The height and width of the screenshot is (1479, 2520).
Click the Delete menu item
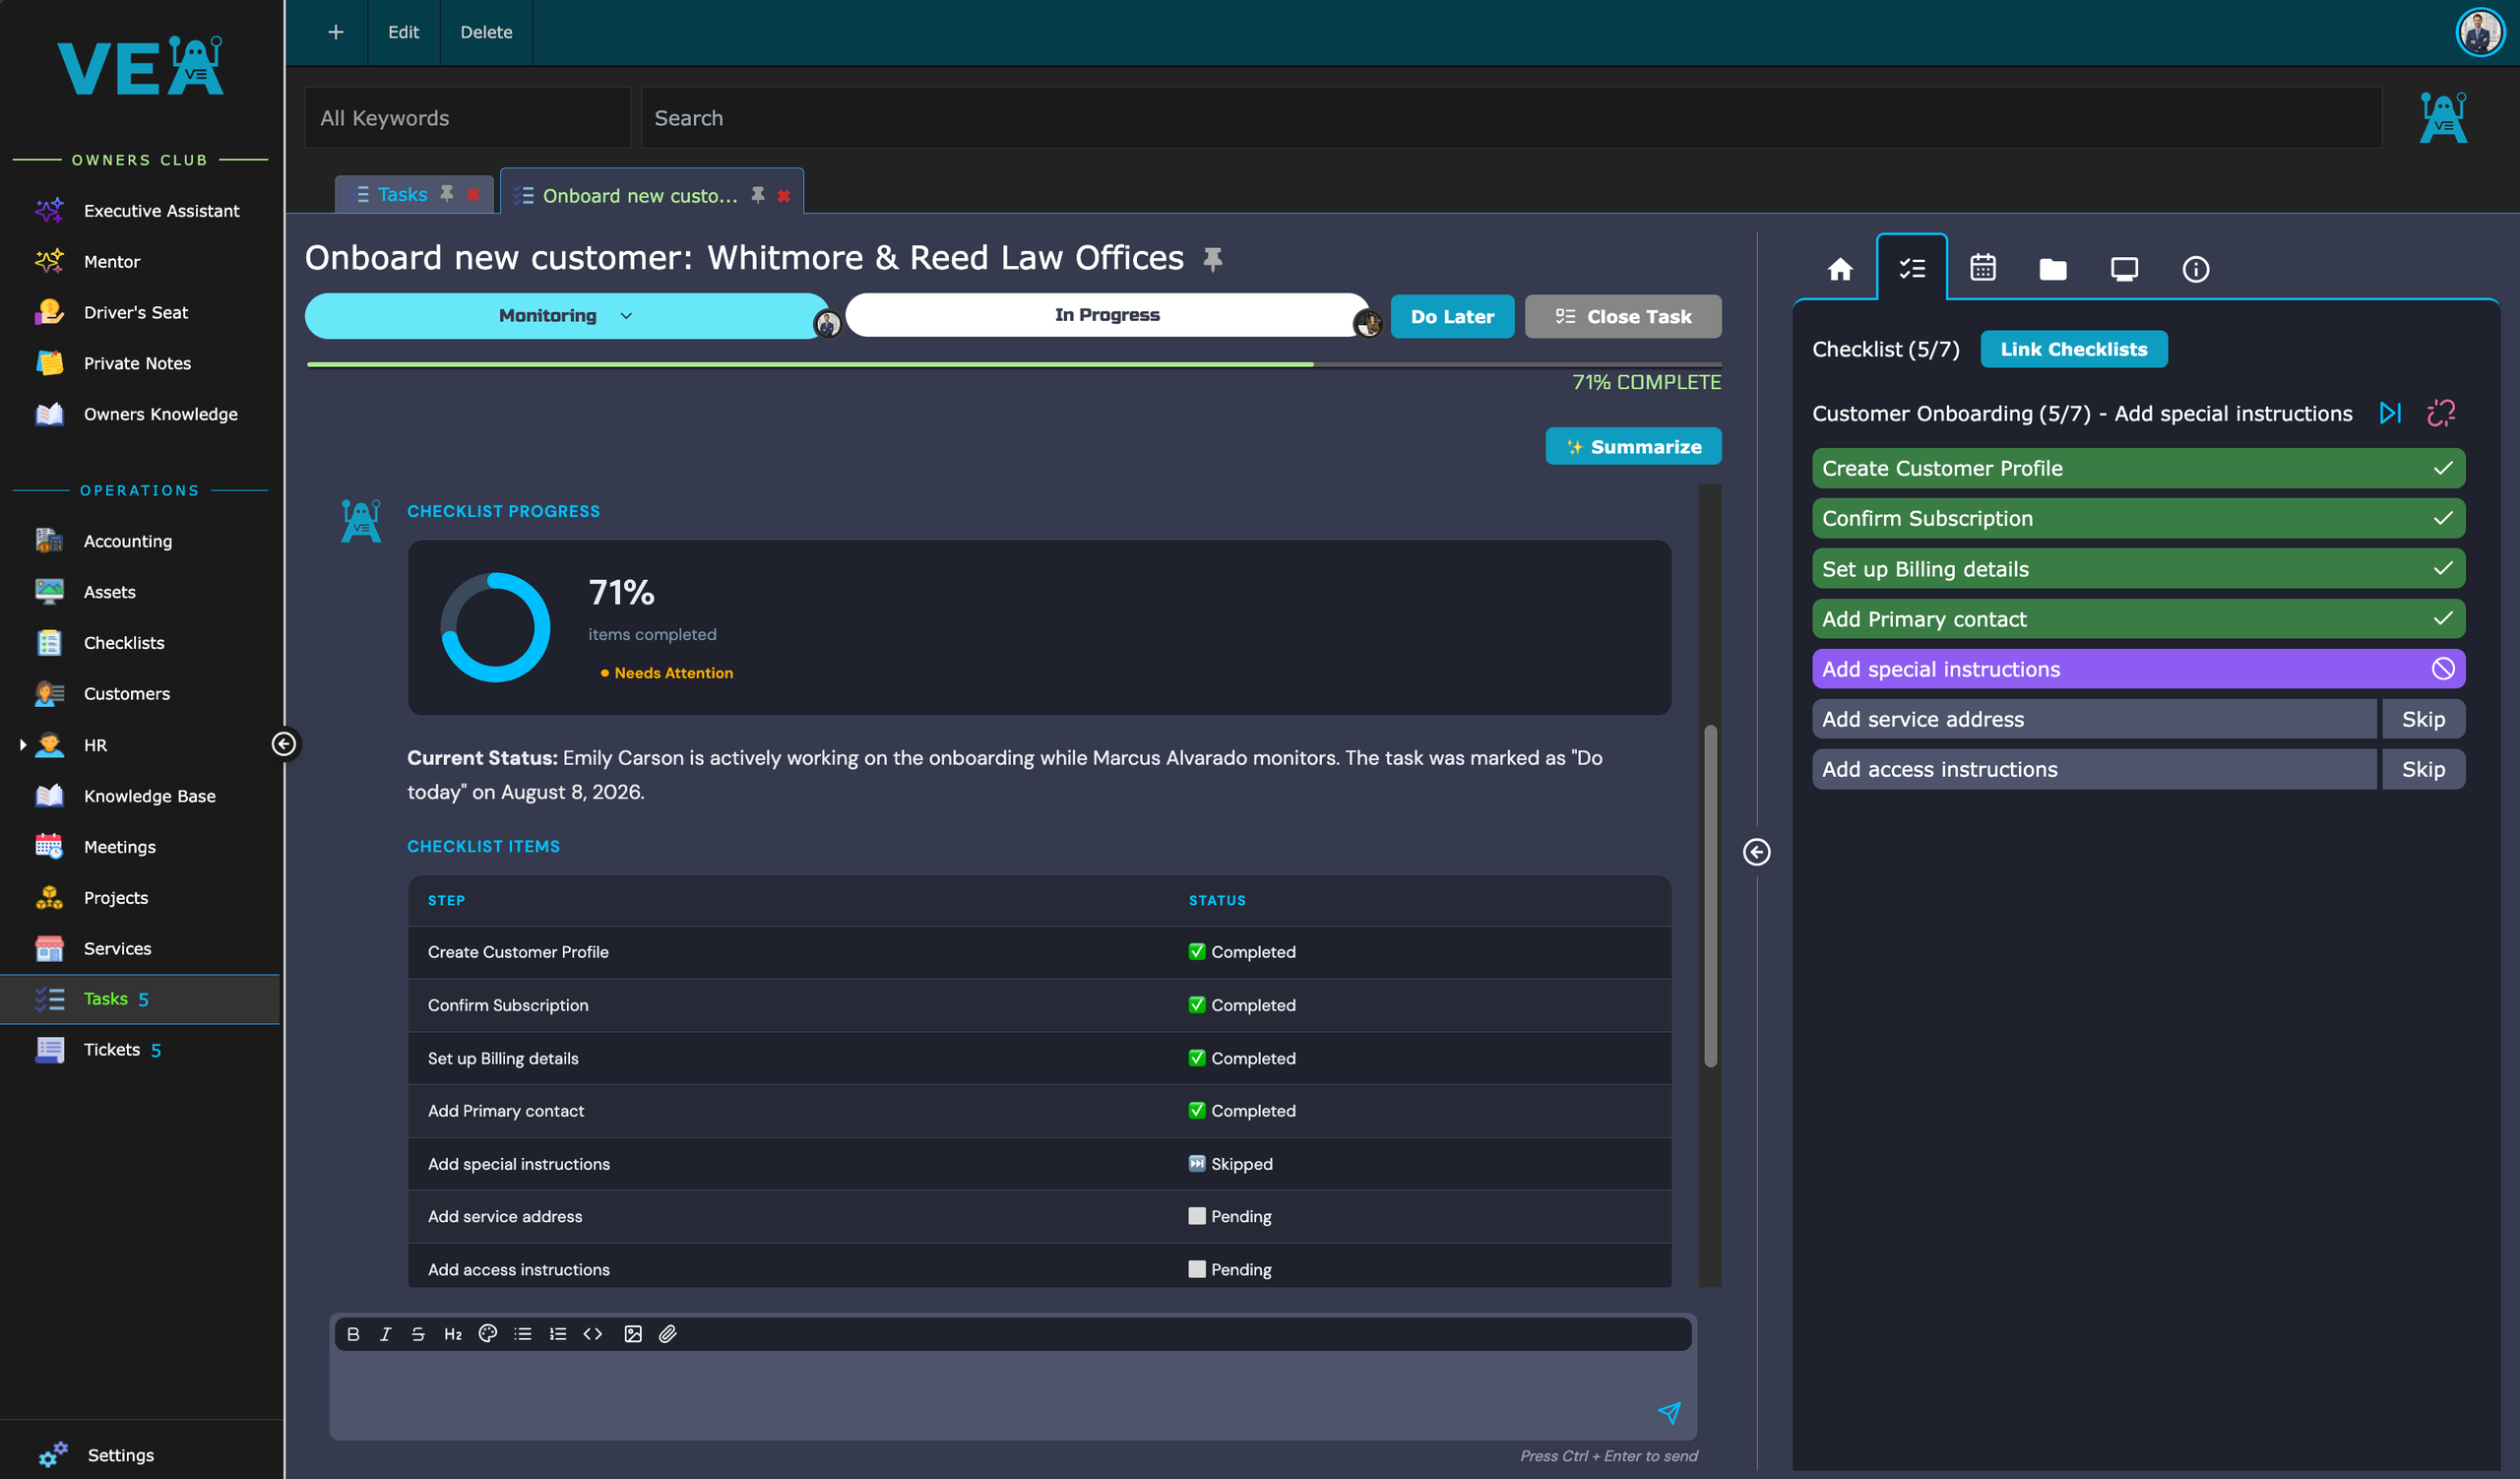486,32
